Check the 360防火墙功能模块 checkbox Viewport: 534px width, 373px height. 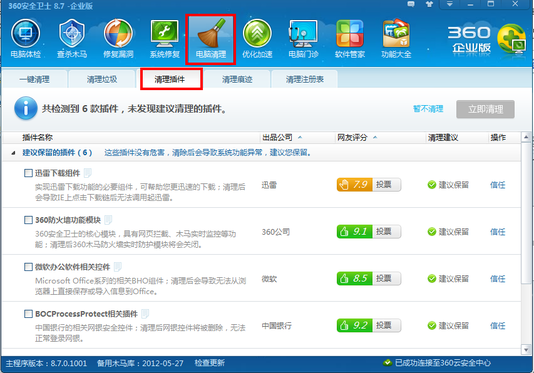pyautogui.click(x=28, y=220)
